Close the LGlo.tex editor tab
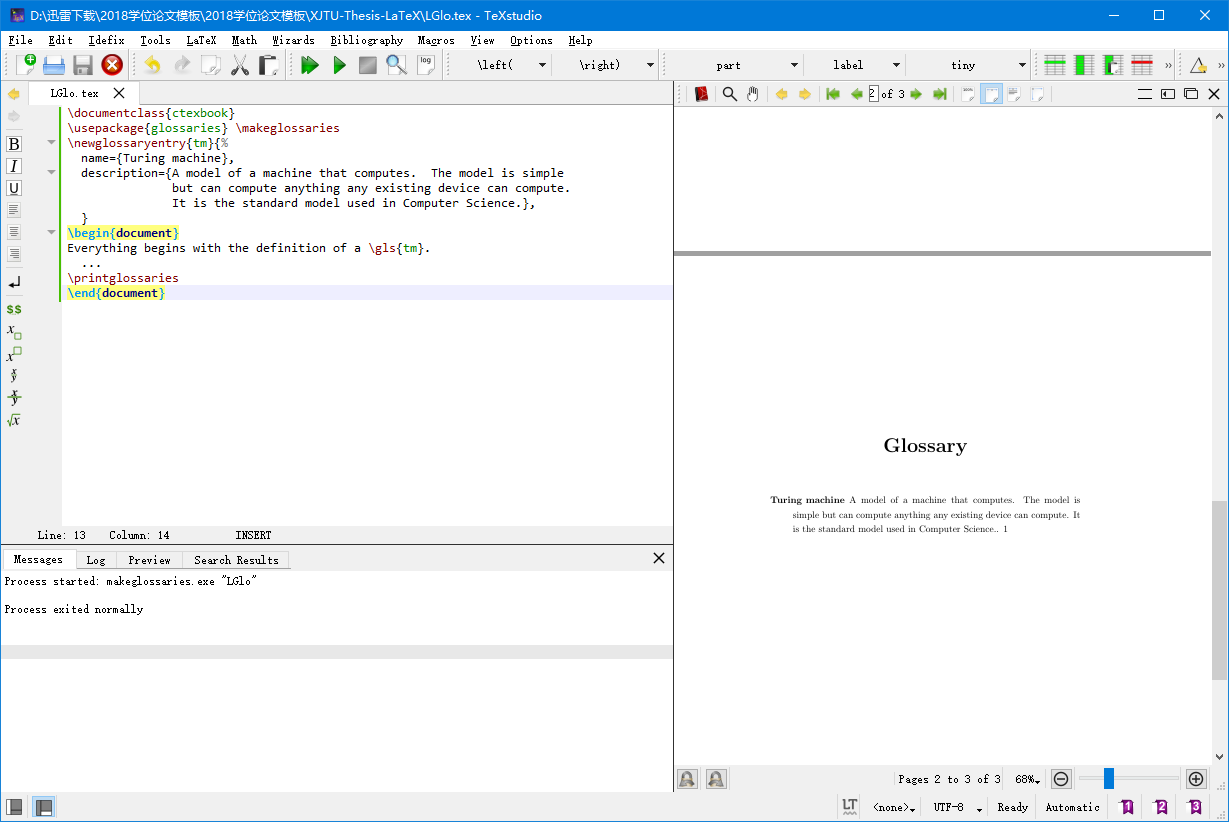1229x822 pixels. (119, 93)
